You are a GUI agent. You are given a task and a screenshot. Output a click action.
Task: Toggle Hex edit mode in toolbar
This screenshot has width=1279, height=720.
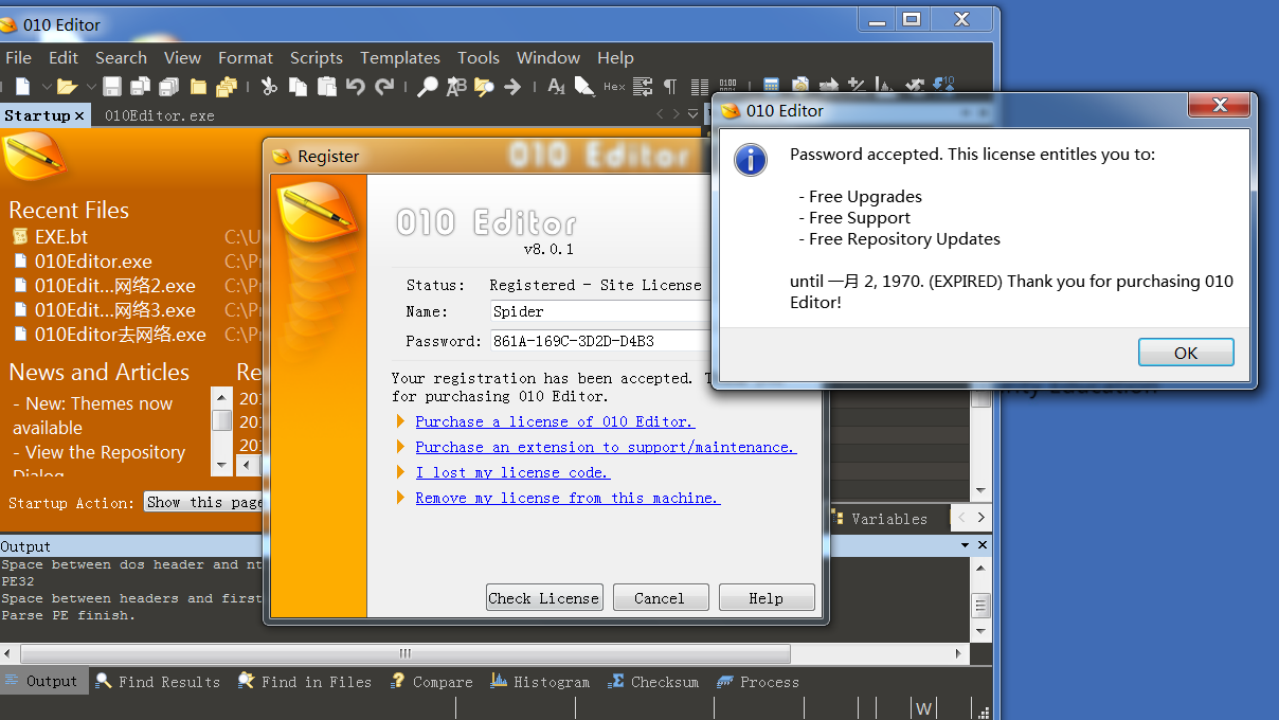(614, 87)
